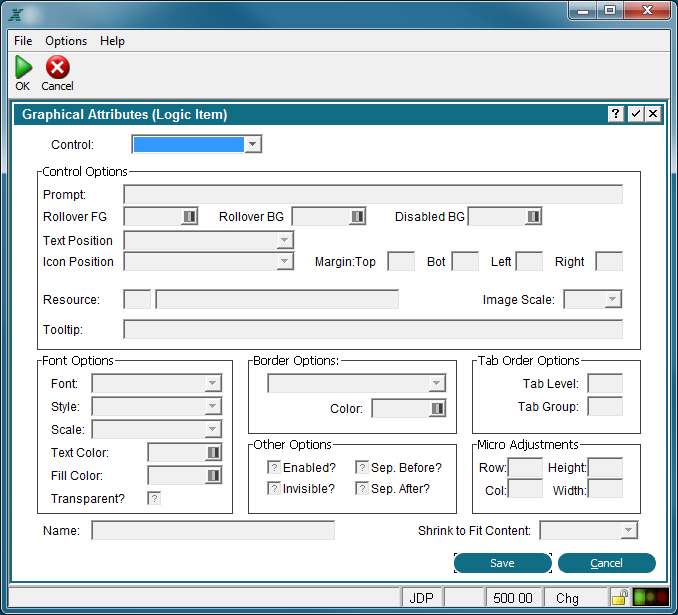Expand the Text Position dropdown

tap(285, 240)
